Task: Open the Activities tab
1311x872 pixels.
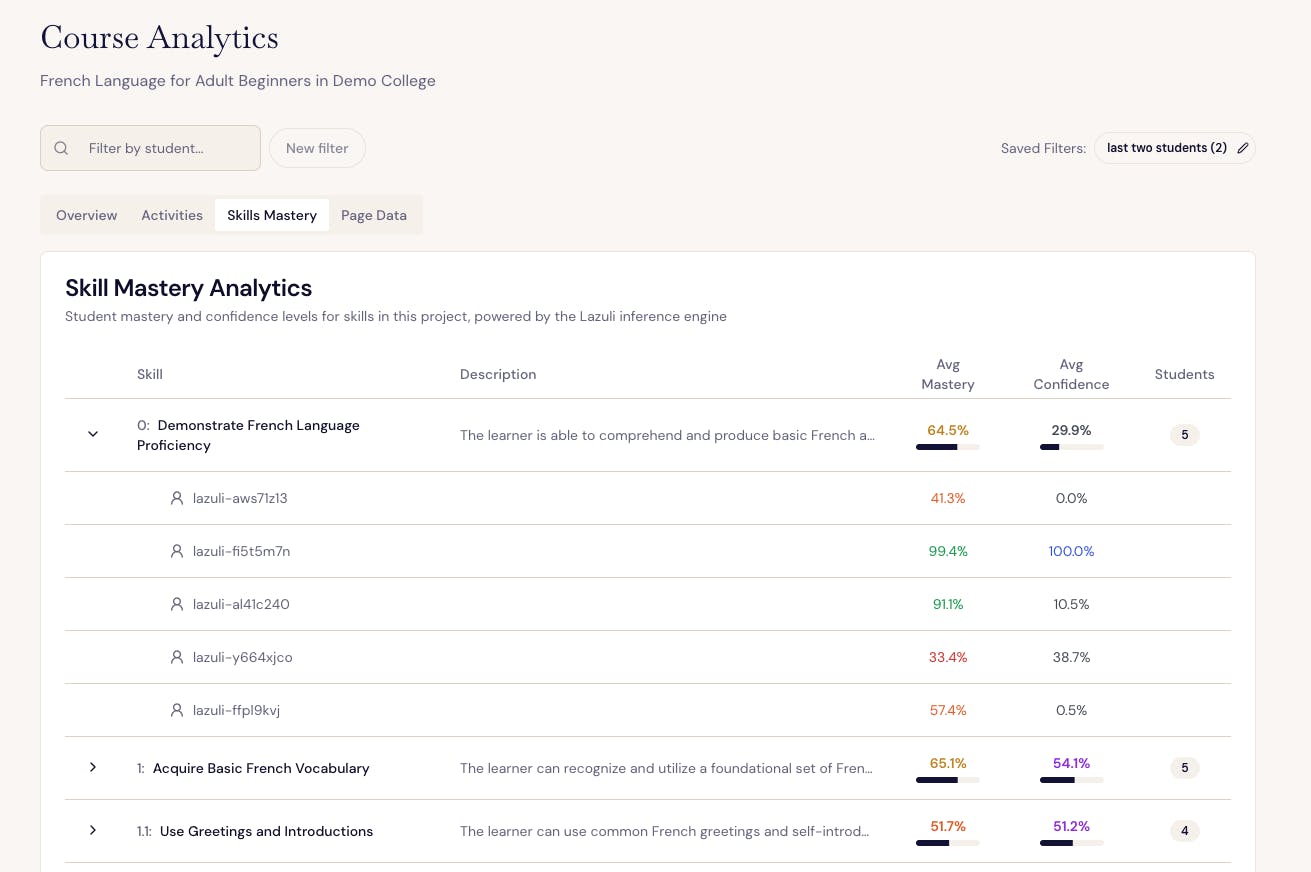Action: pos(172,215)
